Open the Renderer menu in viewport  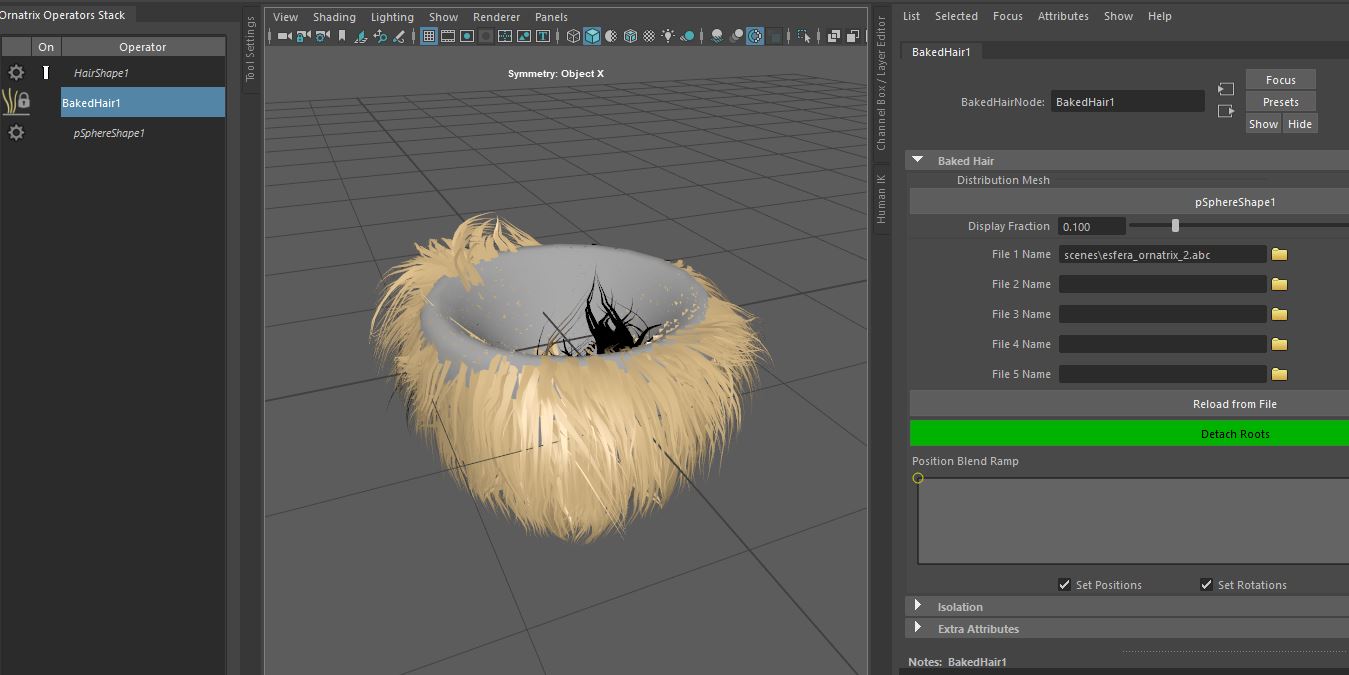click(x=496, y=17)
